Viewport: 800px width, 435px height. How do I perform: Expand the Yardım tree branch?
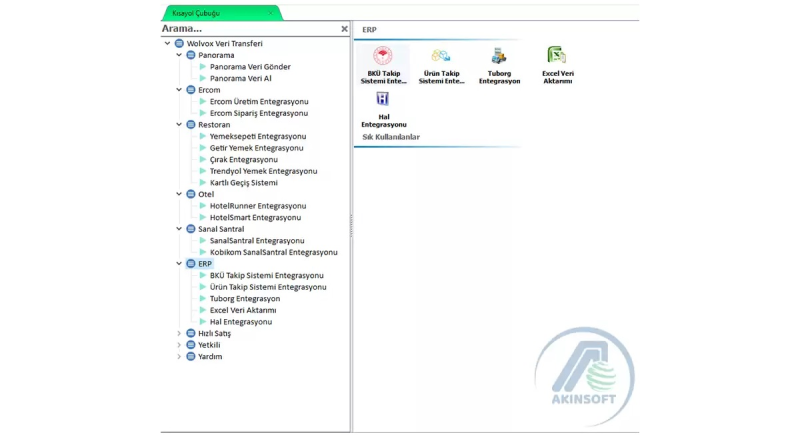coord(179,356)
